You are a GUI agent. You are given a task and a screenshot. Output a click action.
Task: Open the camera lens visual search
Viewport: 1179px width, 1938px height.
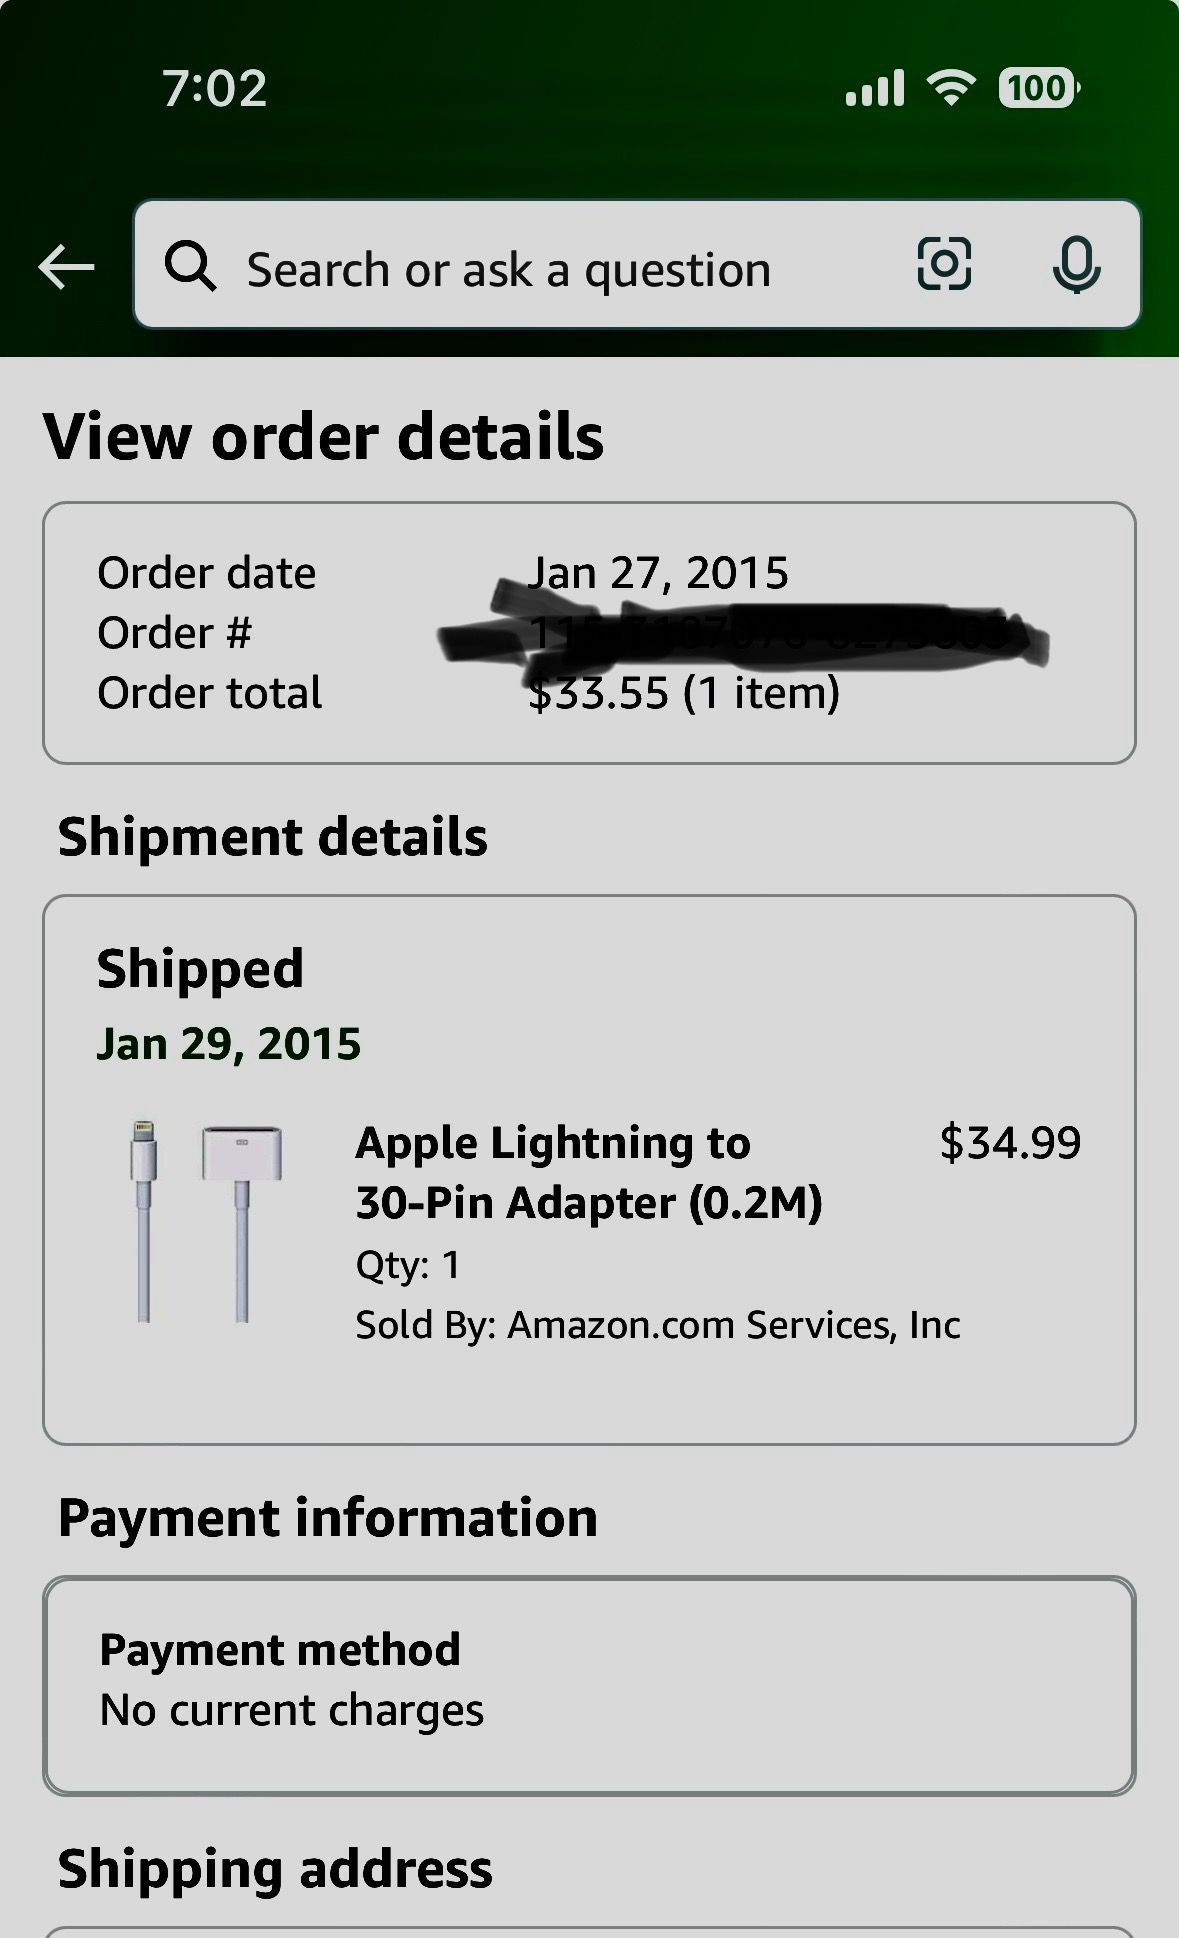944,265
